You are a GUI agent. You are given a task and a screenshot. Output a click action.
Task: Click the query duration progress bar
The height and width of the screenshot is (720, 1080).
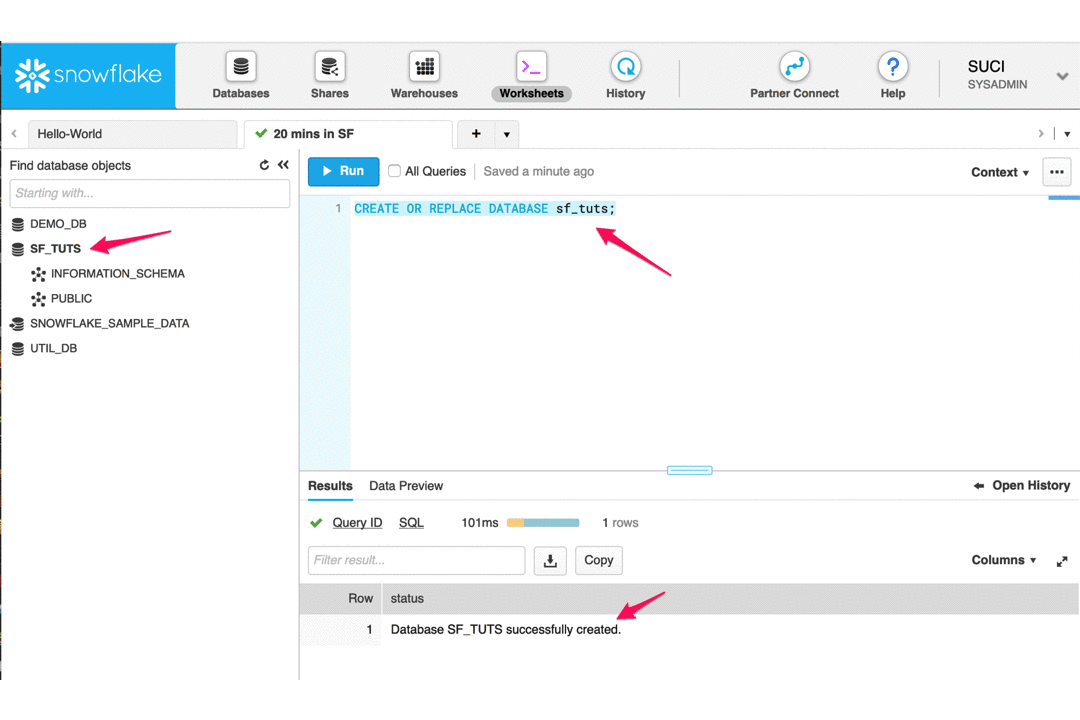[x=543, y=522]
